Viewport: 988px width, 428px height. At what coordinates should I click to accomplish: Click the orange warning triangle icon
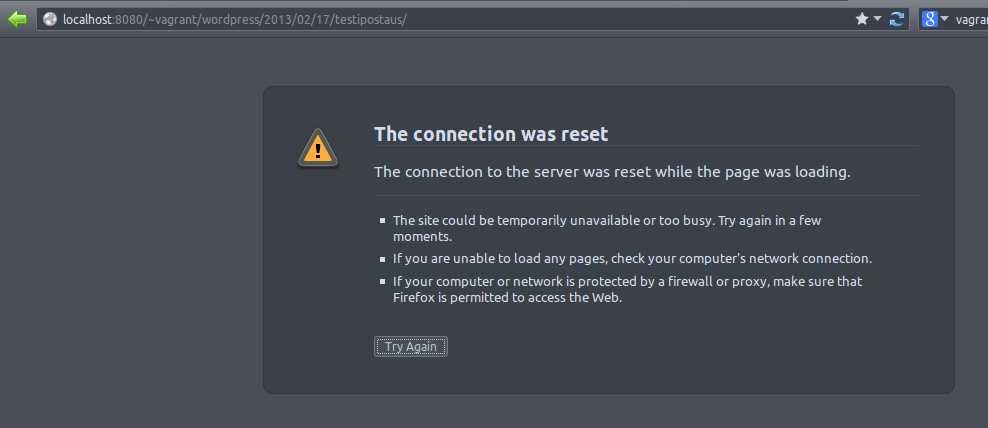coord(318,149)
